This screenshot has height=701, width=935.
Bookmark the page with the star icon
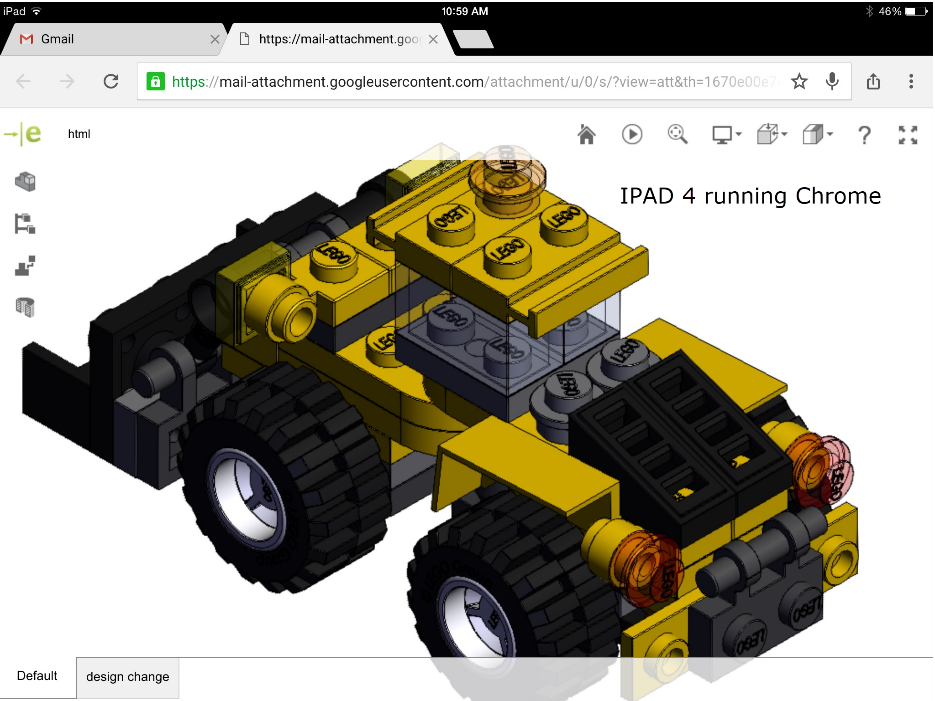(799, 82)
